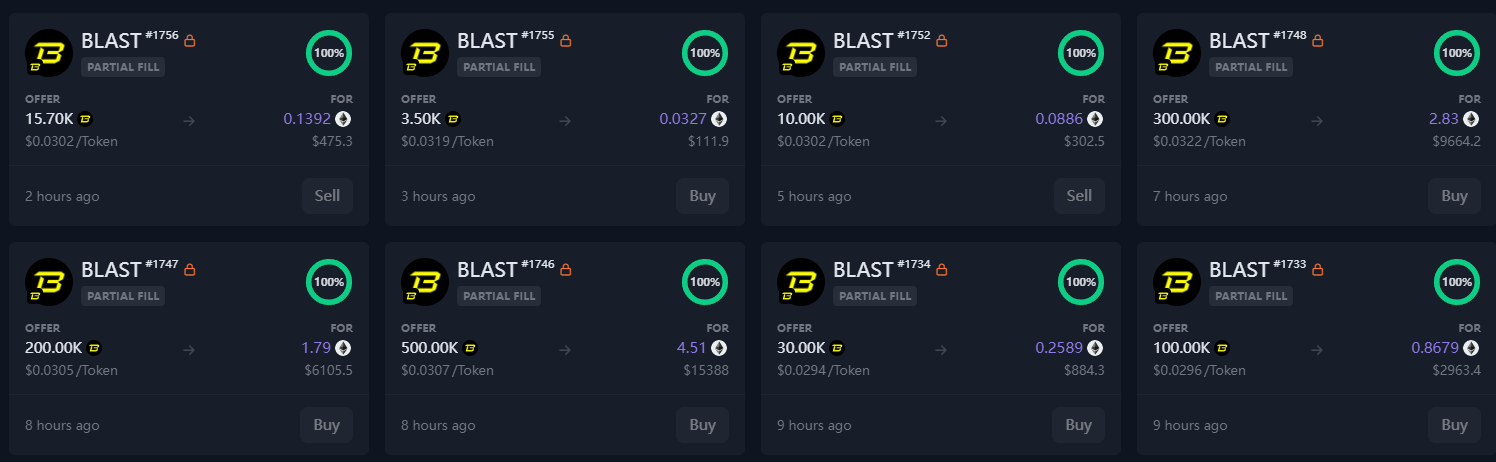Click the BLAST logo on offer #1756
This screenshot has height=462, width=1496.
48,53
